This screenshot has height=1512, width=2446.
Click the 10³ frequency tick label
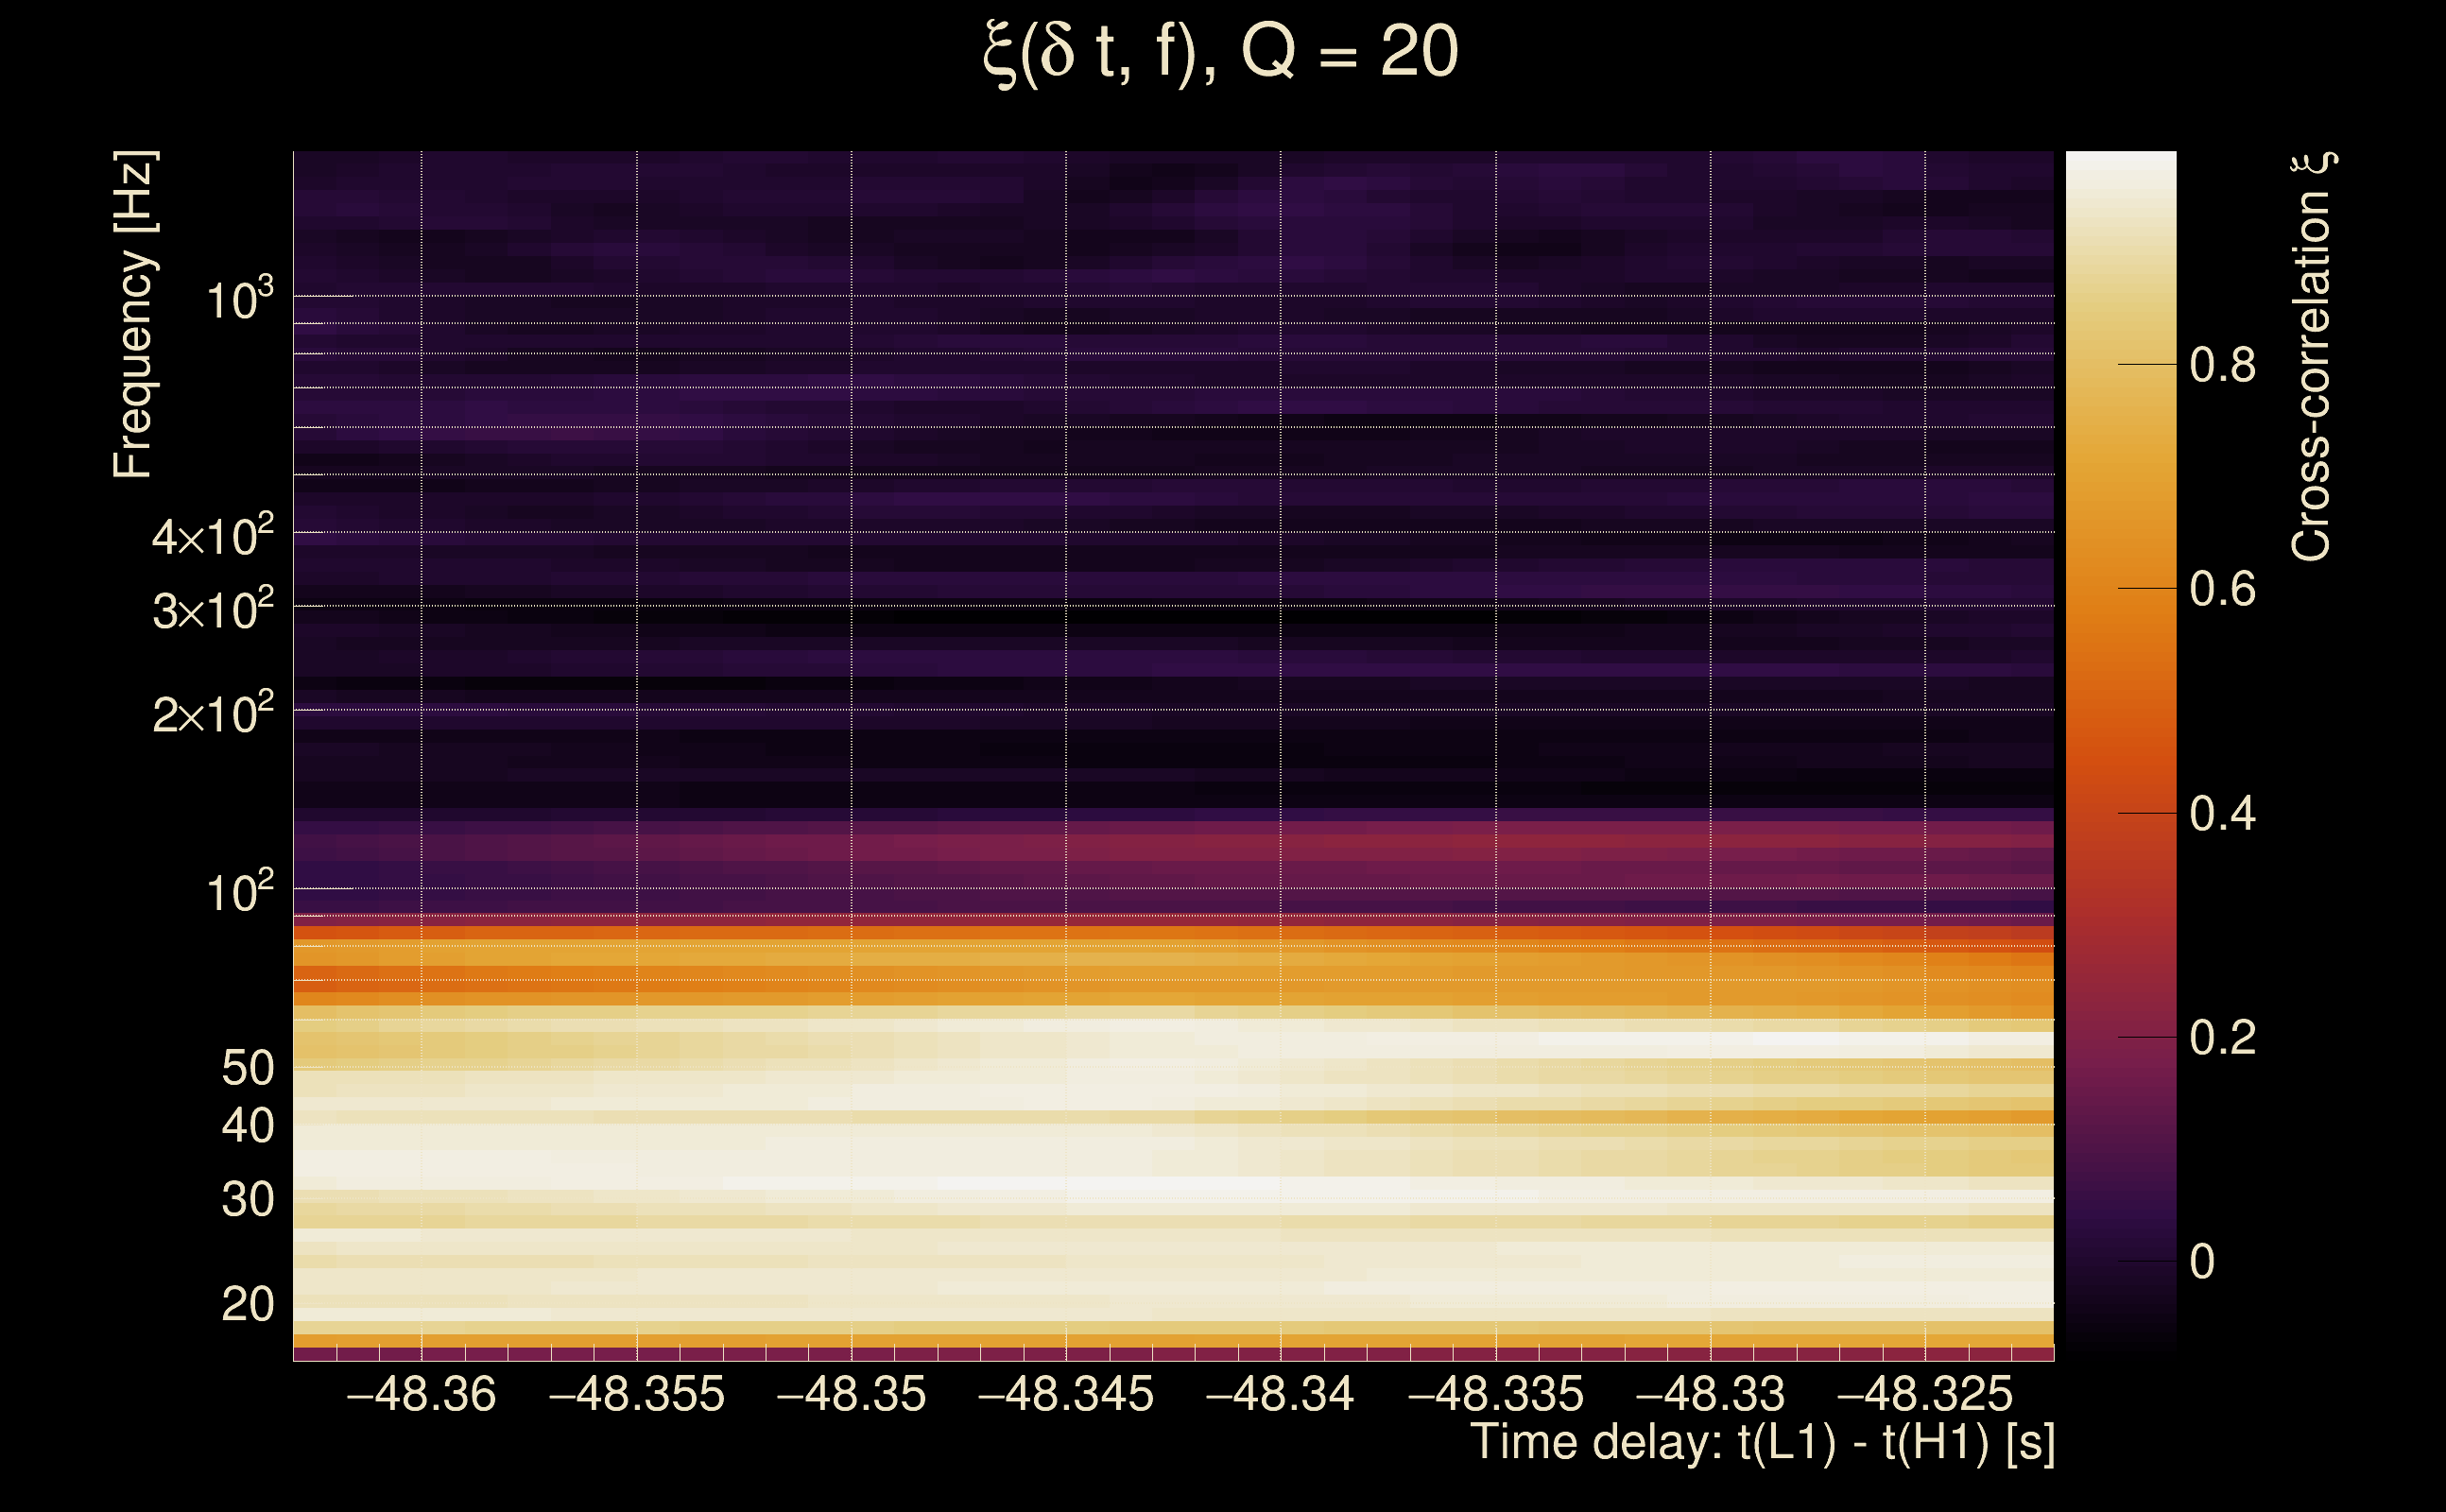[239, 300]
